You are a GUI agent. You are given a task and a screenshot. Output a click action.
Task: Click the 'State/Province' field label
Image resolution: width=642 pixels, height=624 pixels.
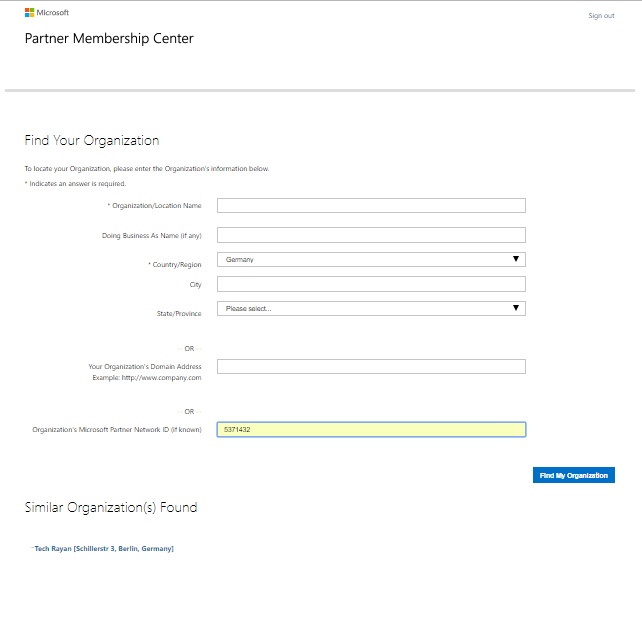coord(179,313)
